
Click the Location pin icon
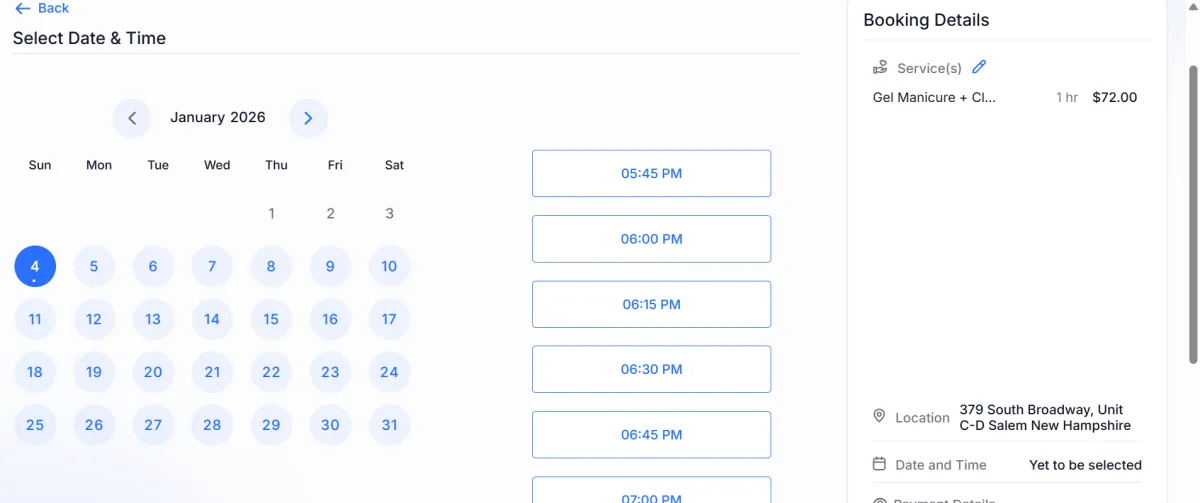coord(880,416)
